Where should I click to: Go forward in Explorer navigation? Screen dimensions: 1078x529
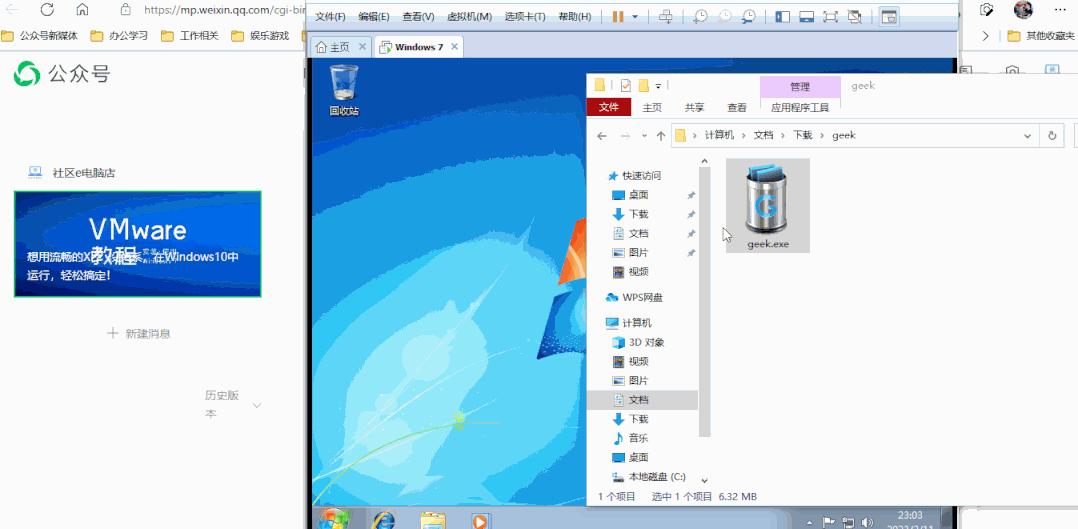624,136
